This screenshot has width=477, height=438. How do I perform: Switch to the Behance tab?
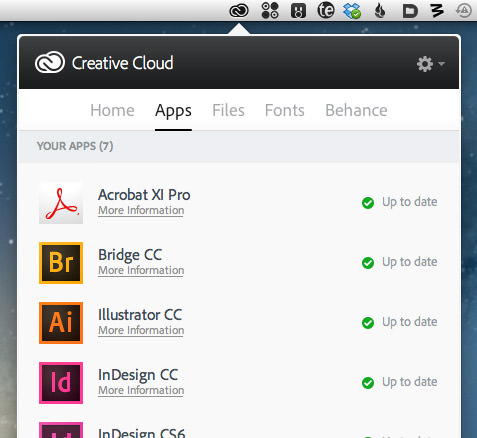tap(356, 110)
